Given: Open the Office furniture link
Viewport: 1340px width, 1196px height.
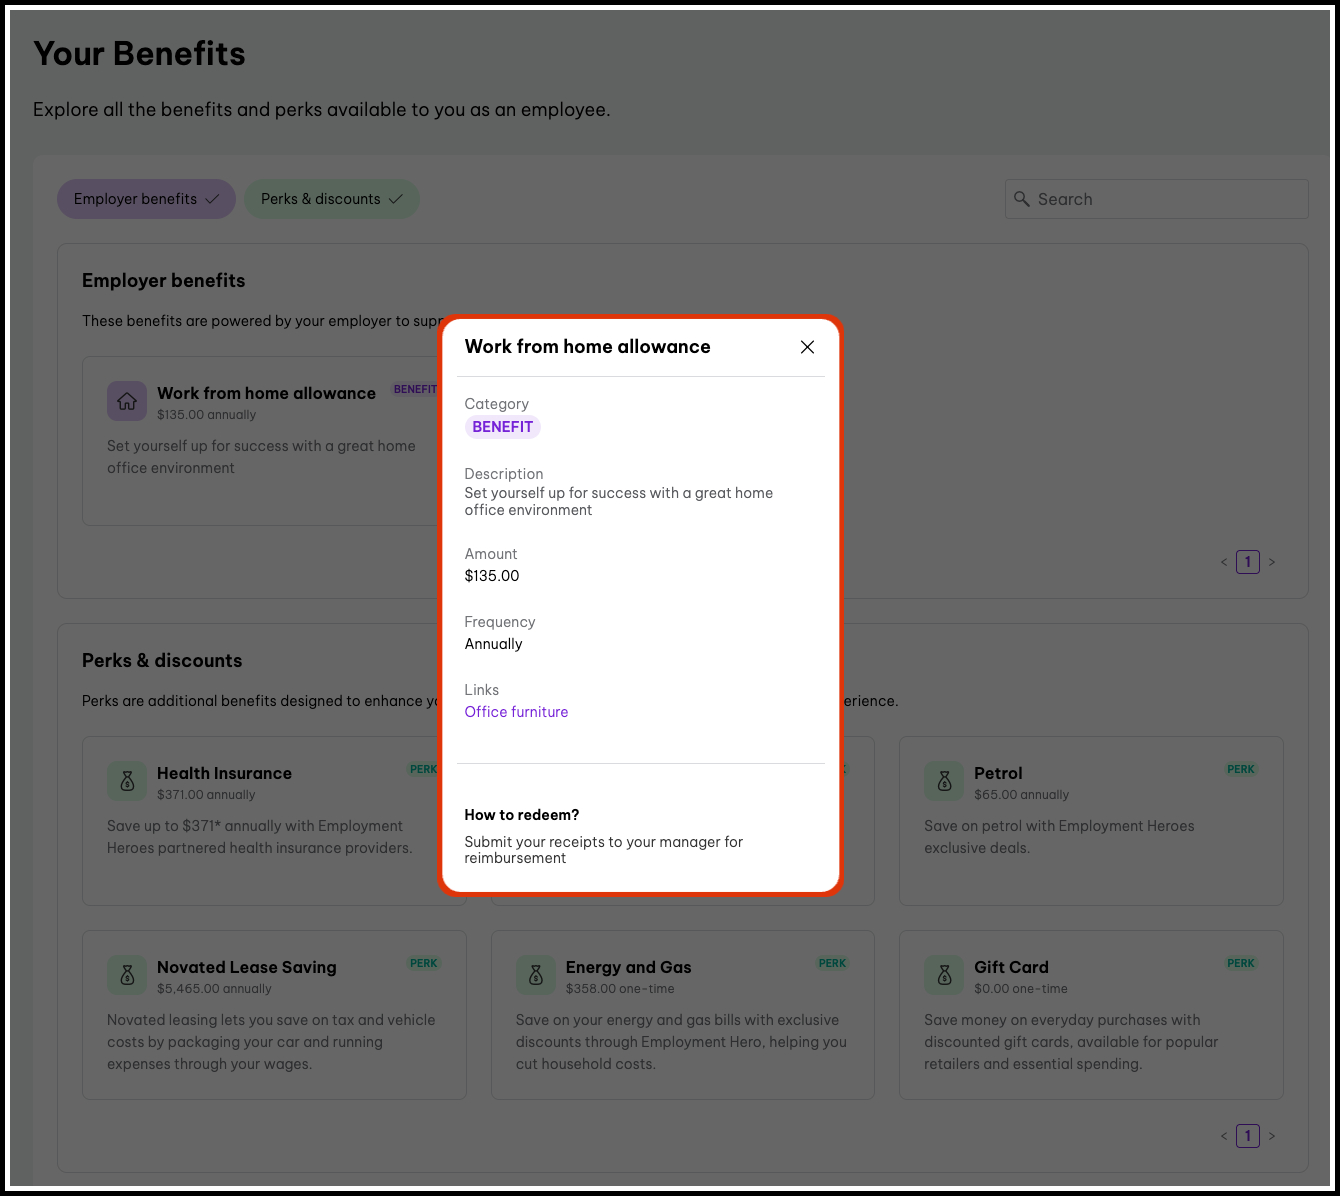Looking at the screenshot, I should click(x=516, y=712).
